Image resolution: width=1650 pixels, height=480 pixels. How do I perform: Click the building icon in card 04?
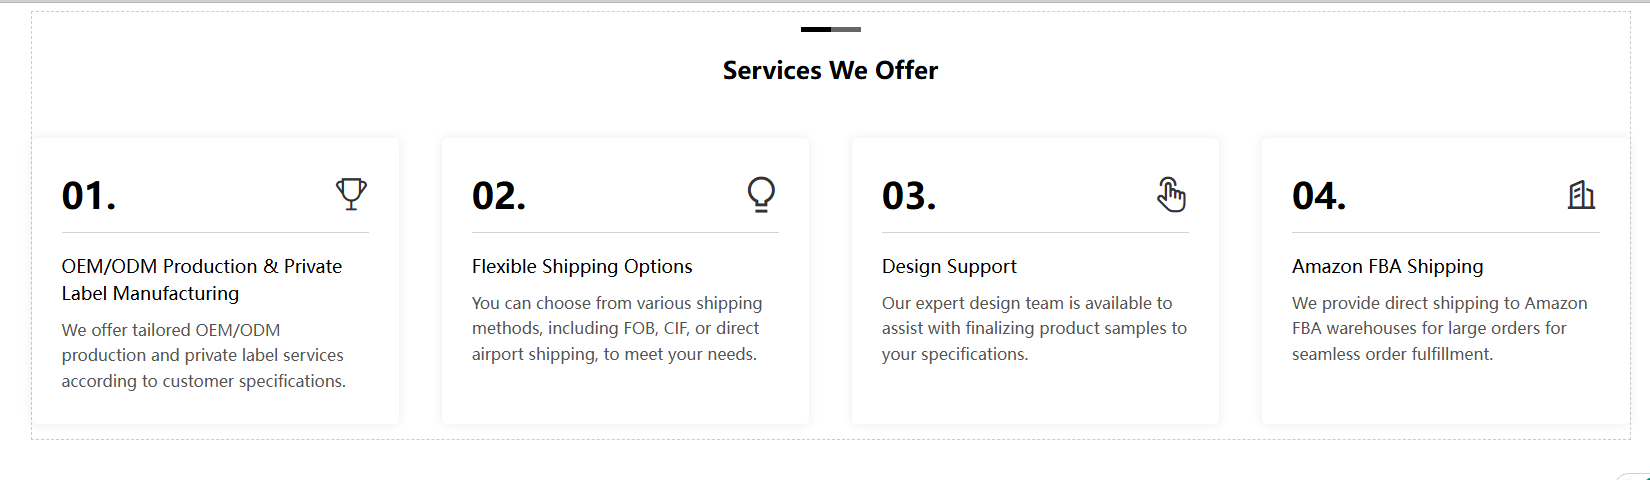pos(1581,194)
